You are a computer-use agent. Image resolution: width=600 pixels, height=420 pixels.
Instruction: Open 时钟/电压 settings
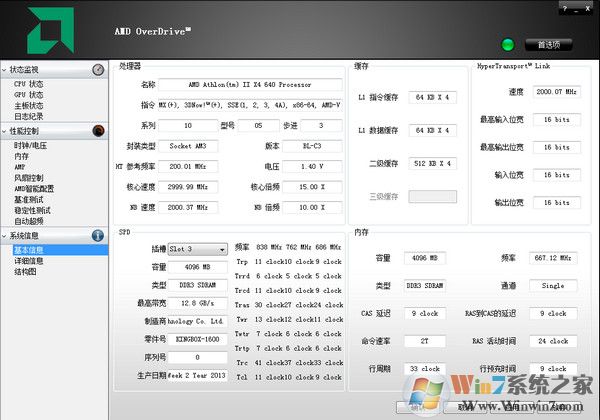click(x=32, y=146)
